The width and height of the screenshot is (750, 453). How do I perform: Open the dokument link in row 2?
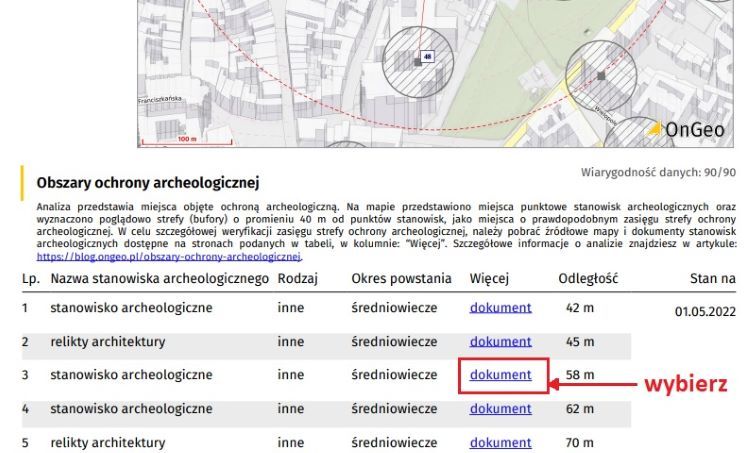pos(500,342)
